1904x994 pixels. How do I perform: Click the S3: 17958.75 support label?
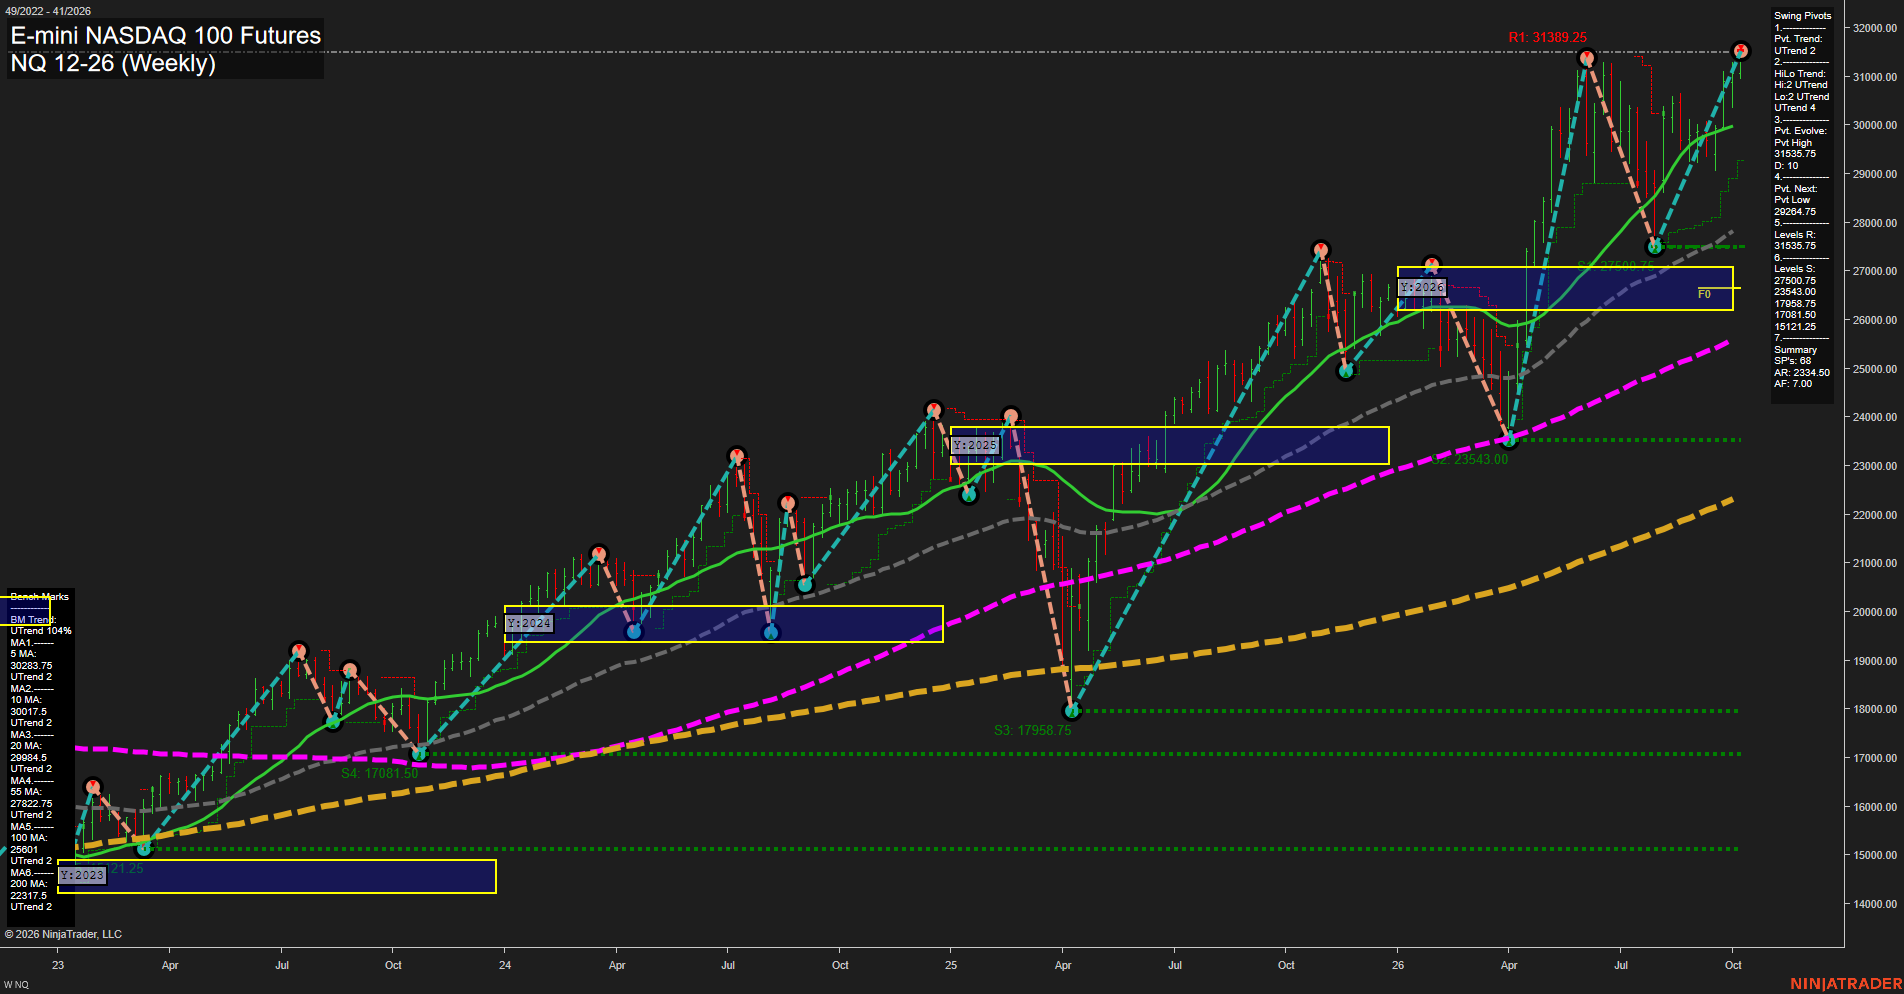click(x=1032, y=730)
